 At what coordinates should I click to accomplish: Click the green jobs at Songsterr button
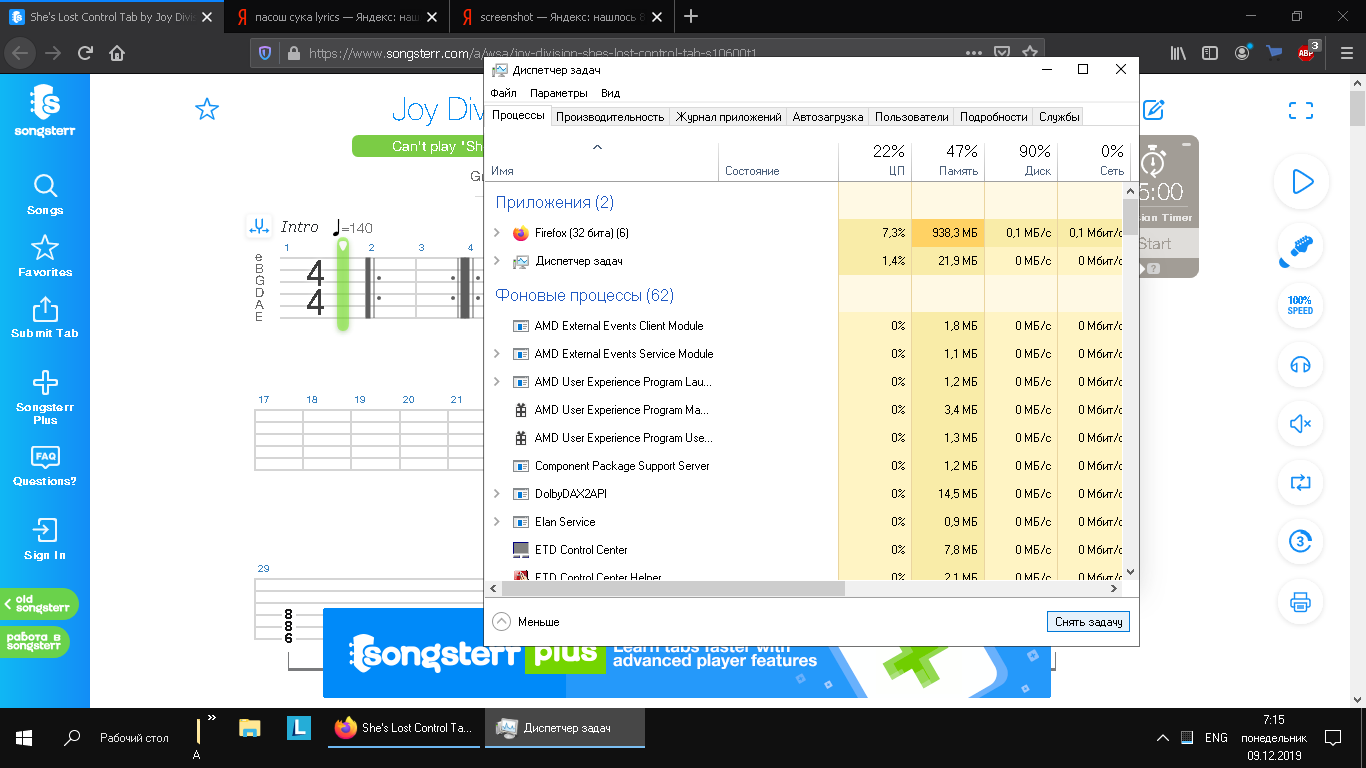[x=35, y=641]
